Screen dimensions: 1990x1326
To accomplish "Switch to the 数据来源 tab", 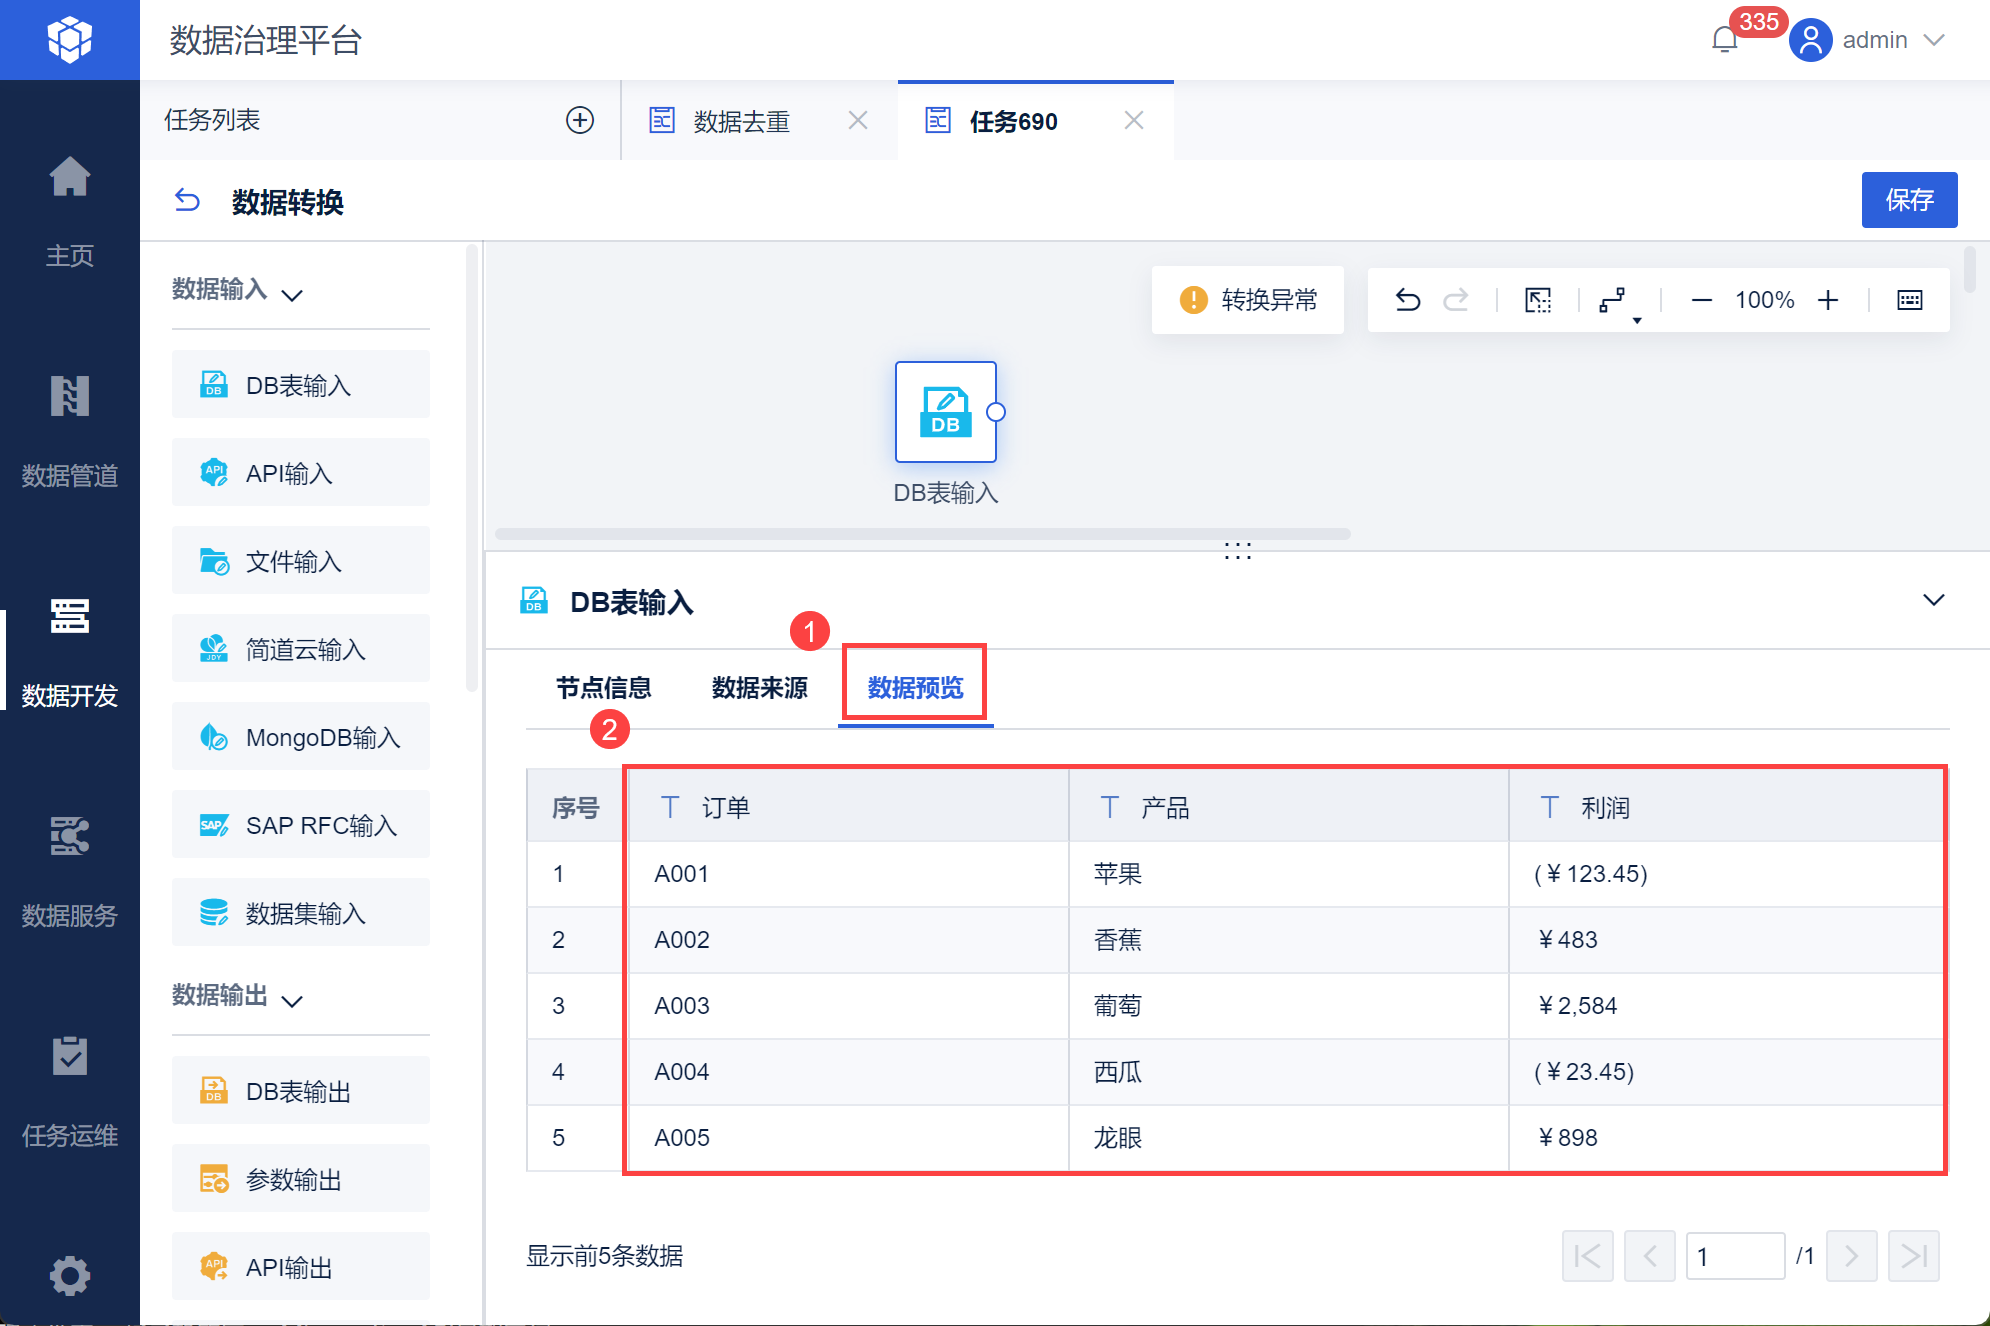I will (x=759, y=688).
